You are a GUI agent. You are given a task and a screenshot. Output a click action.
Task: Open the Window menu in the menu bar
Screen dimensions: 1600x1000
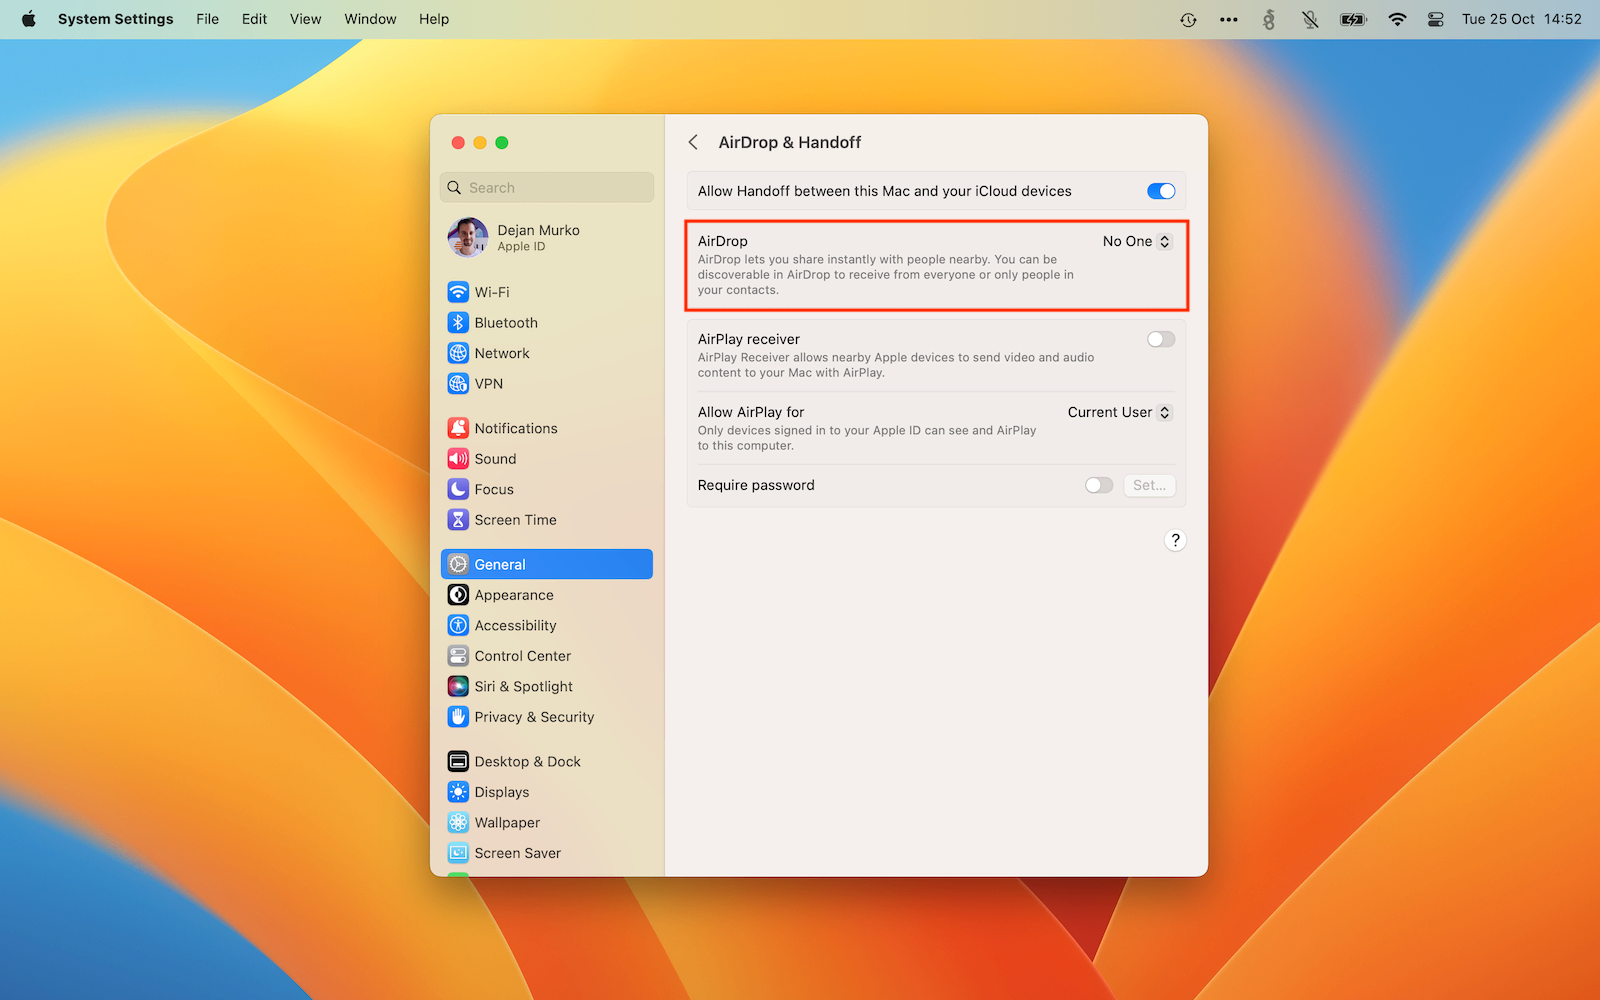(370, 19)
